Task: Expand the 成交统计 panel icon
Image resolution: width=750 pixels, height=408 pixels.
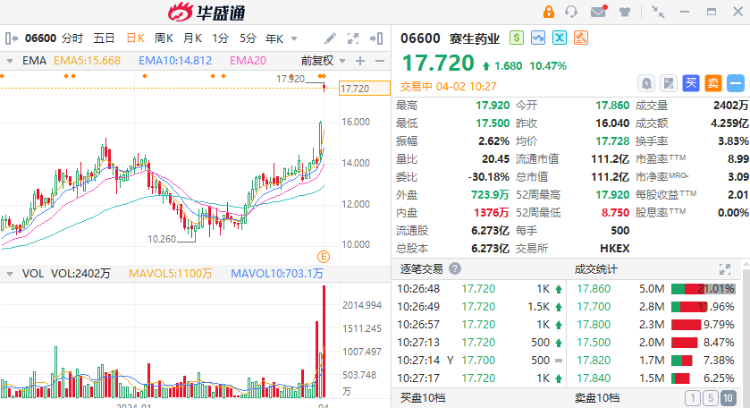Action: pyautogui.click(x=725, y=269)
